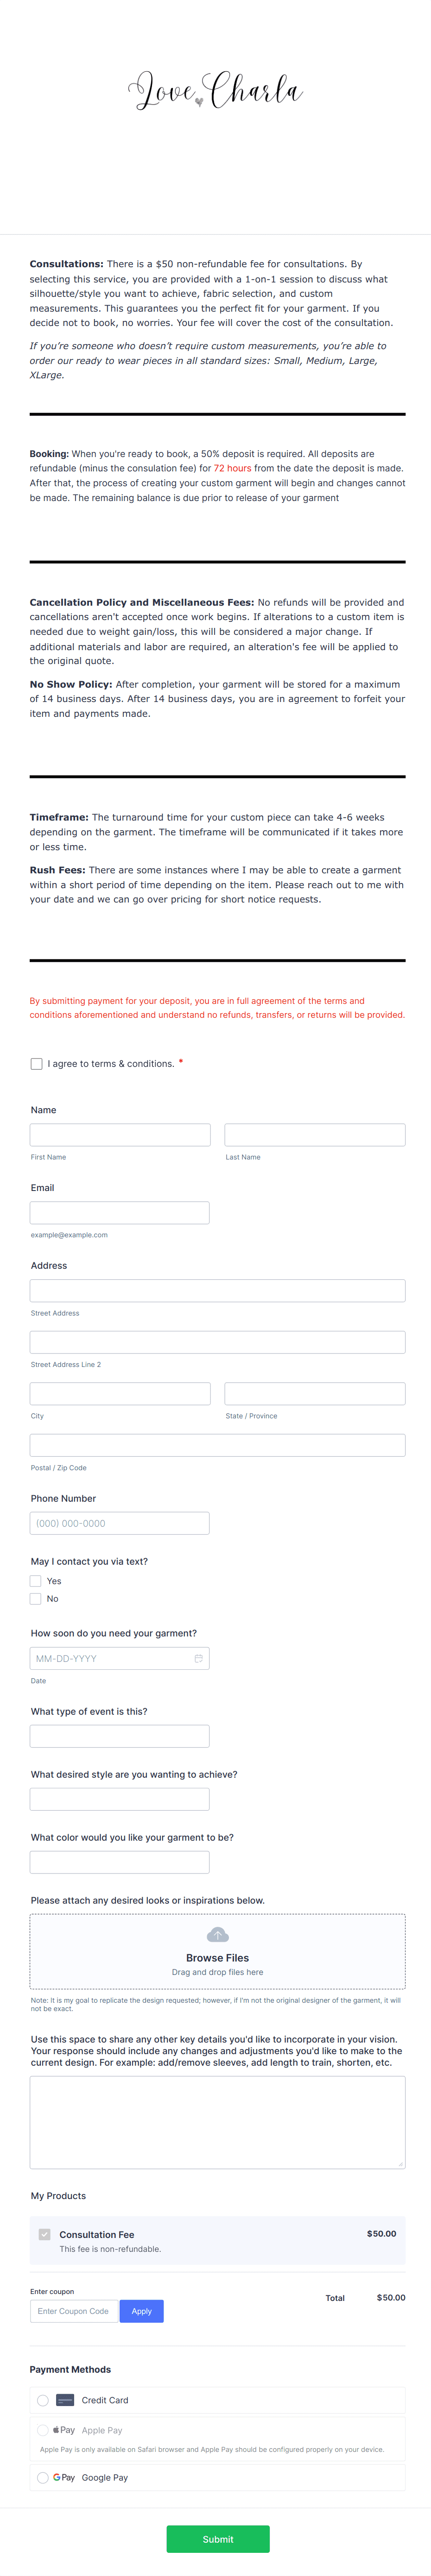Click the Submit button
The height and width of the screenshot is (2576, 431).
218,2538
